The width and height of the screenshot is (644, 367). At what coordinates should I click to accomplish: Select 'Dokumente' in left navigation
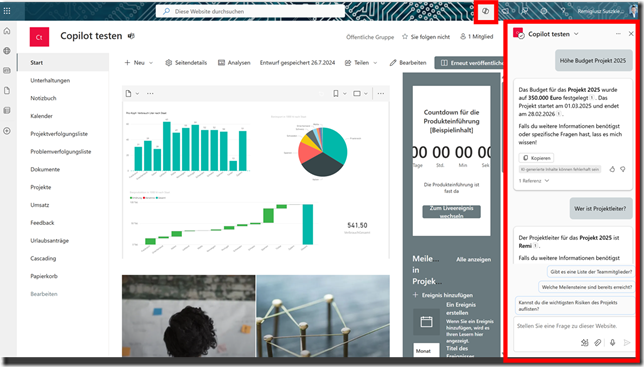pyautogui.click(x=45, y=169)
